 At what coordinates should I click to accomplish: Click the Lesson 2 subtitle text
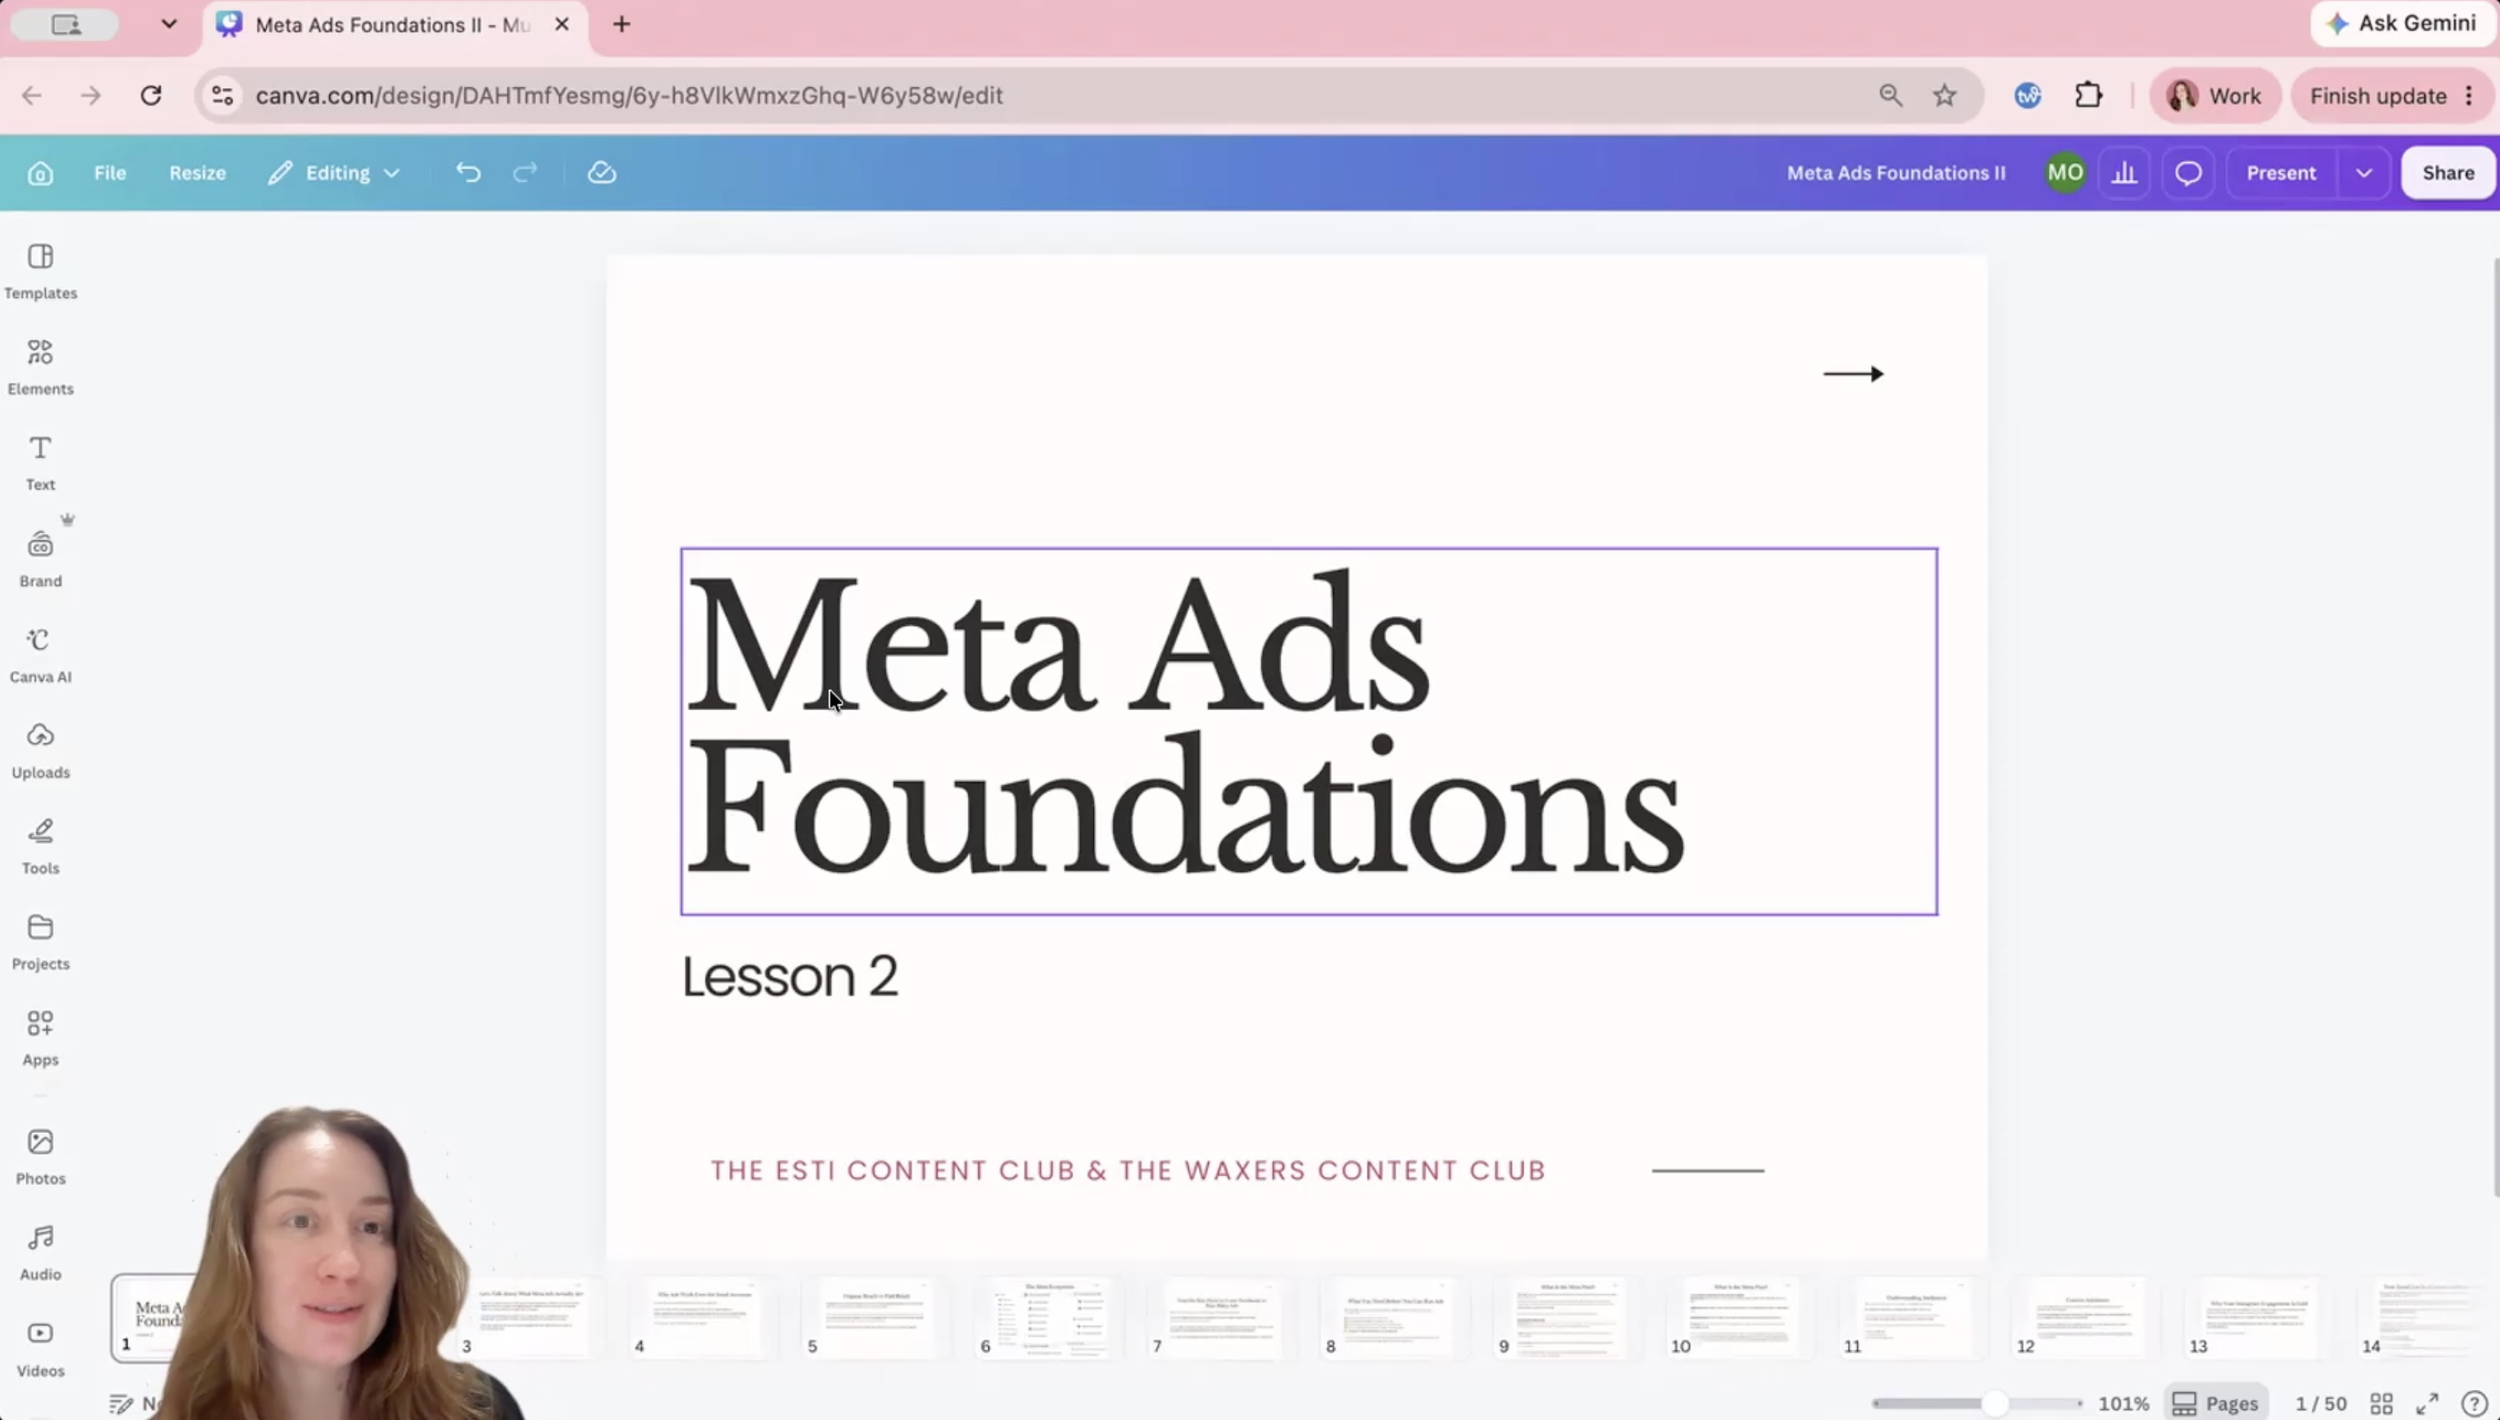[x=789, y=976]
